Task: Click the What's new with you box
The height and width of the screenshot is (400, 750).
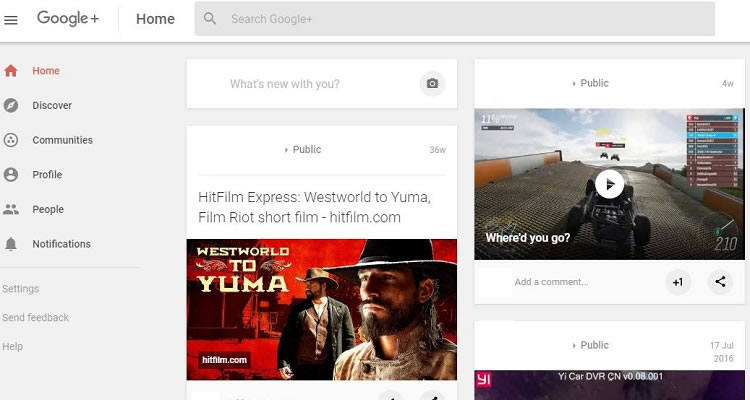Action: point(321,84)
